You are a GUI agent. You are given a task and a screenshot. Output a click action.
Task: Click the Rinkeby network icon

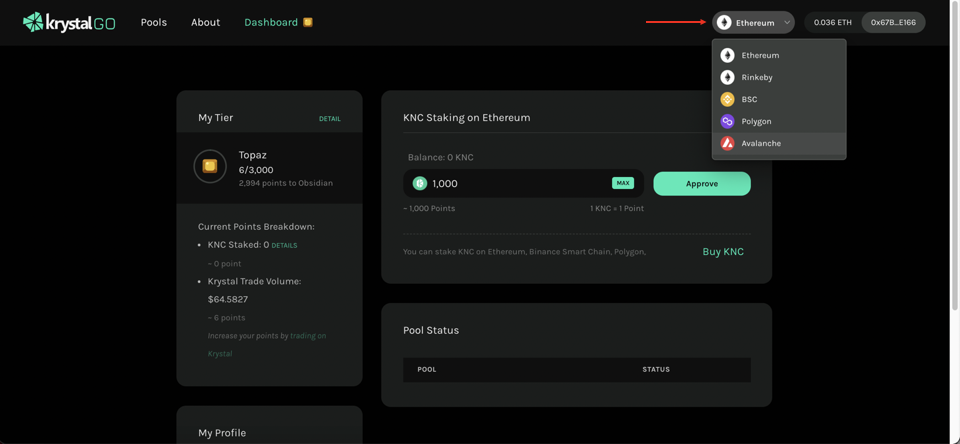point(727,77)
